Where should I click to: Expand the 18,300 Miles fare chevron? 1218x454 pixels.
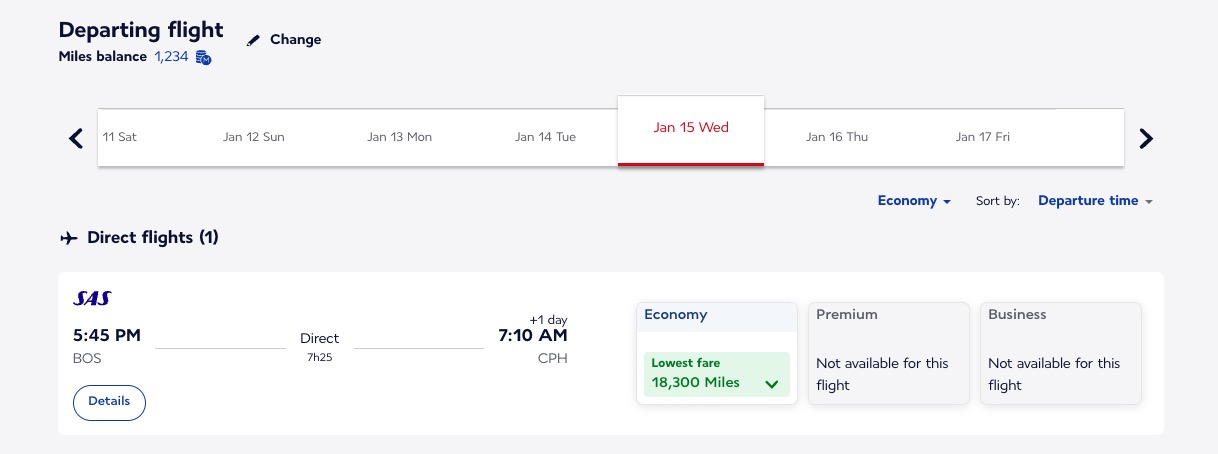(771, 384)
